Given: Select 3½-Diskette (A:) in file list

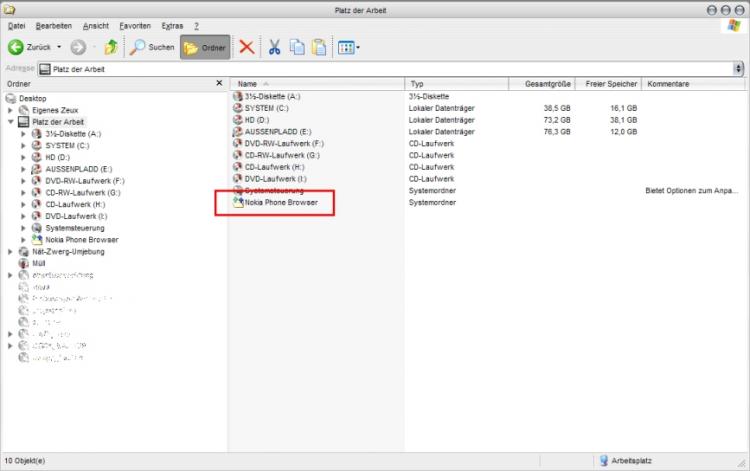Looking at the screenshot, I should point(273,96).
